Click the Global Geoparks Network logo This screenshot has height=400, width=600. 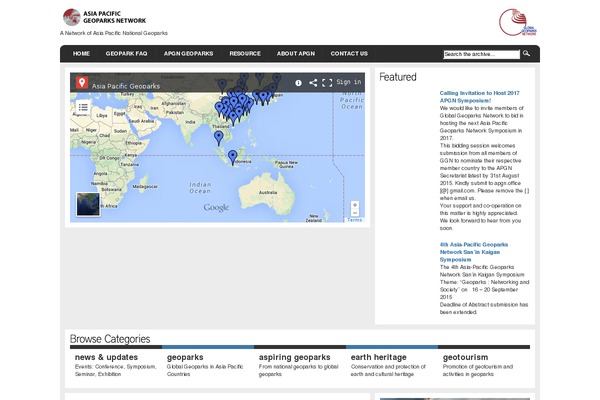tap(518, 22)
